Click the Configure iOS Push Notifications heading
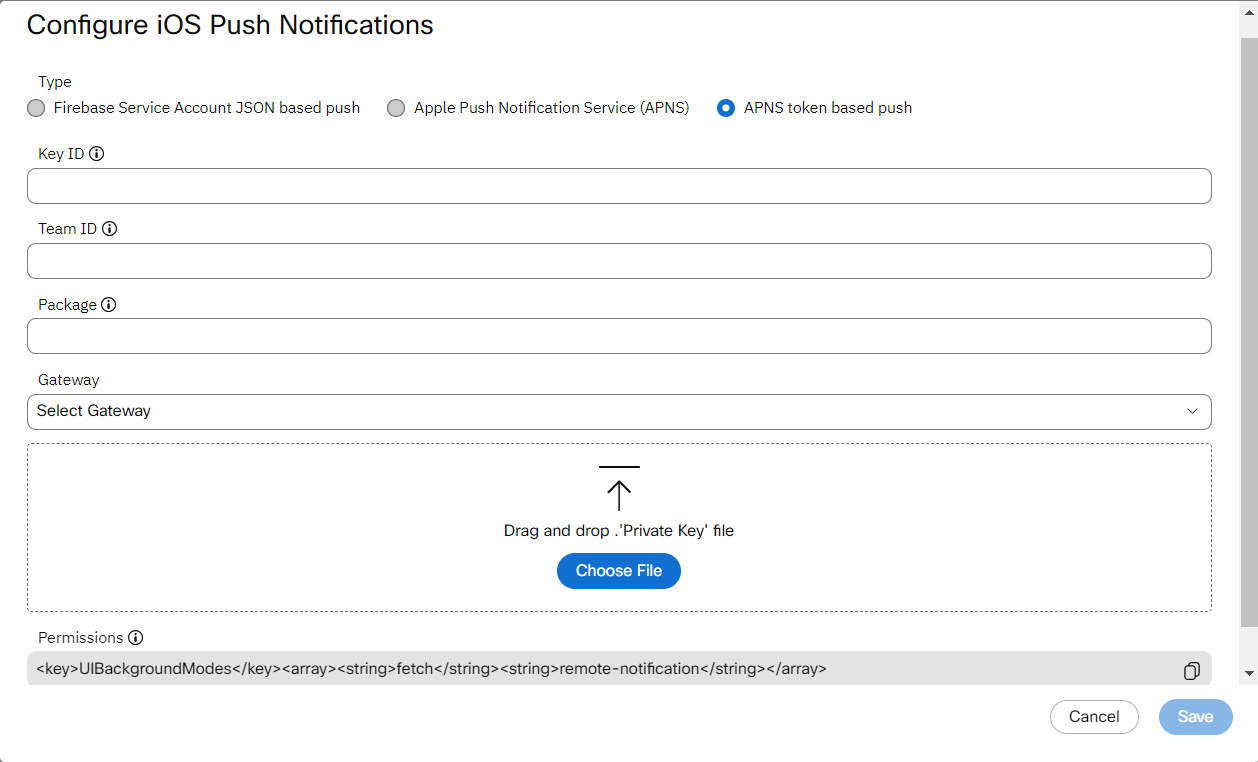This screenshot has width=1258, height=762. [230, 25]
